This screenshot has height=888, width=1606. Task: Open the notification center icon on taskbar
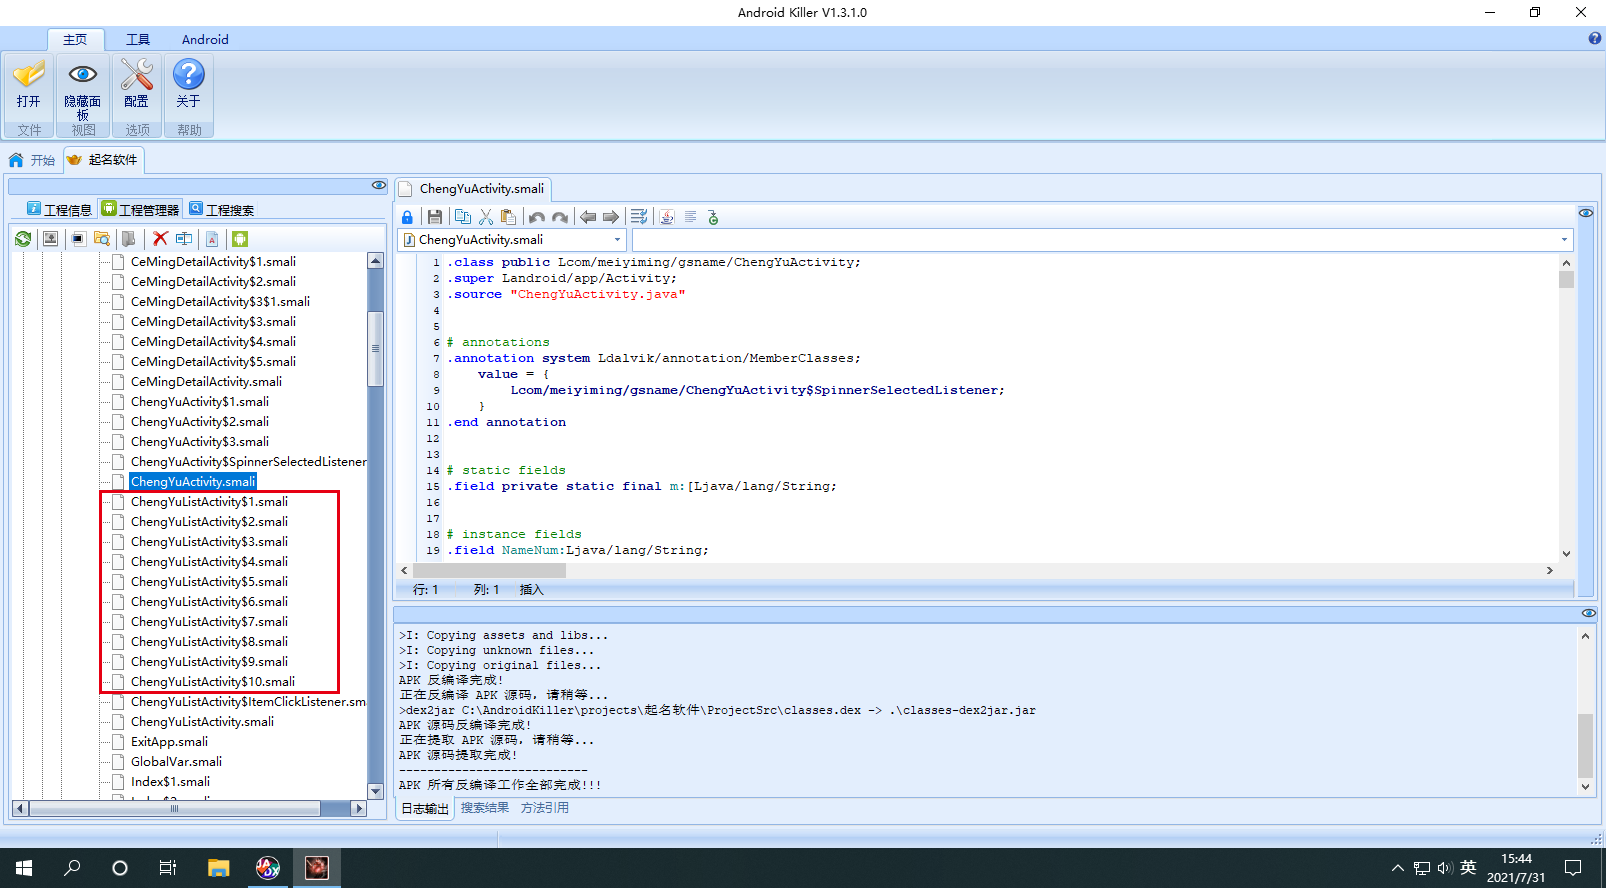tap(1573, 868)
